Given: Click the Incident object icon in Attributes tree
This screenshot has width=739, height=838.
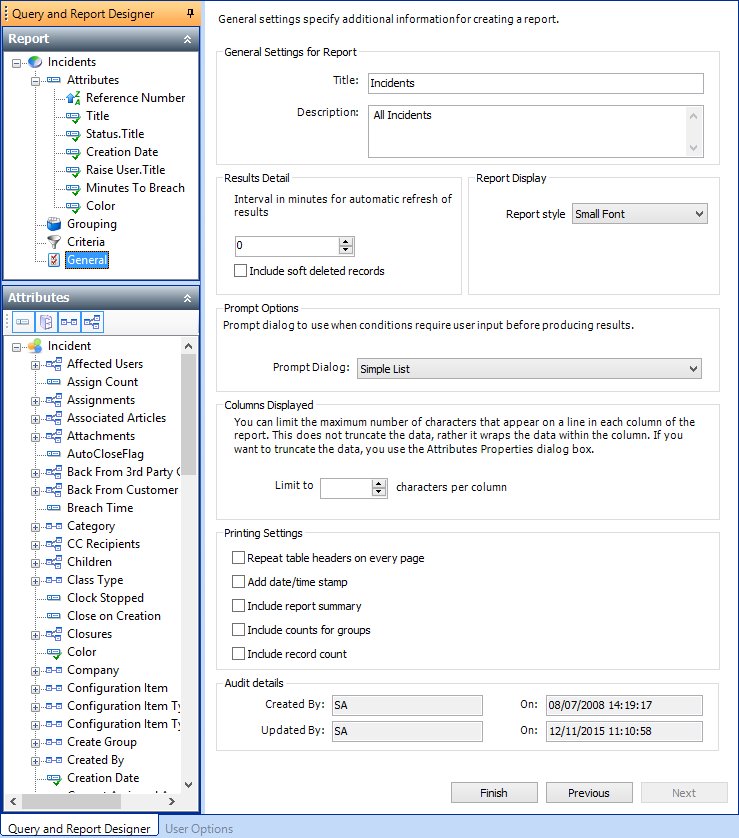Looking at the screenshot, I should click(x=35, y=346).
